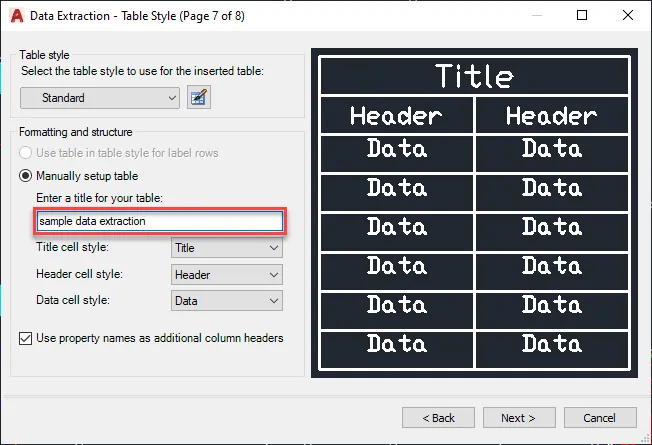
Task: Expand the Title cell style dropdown
Action: pyautogui.click(x=227, y=248)
